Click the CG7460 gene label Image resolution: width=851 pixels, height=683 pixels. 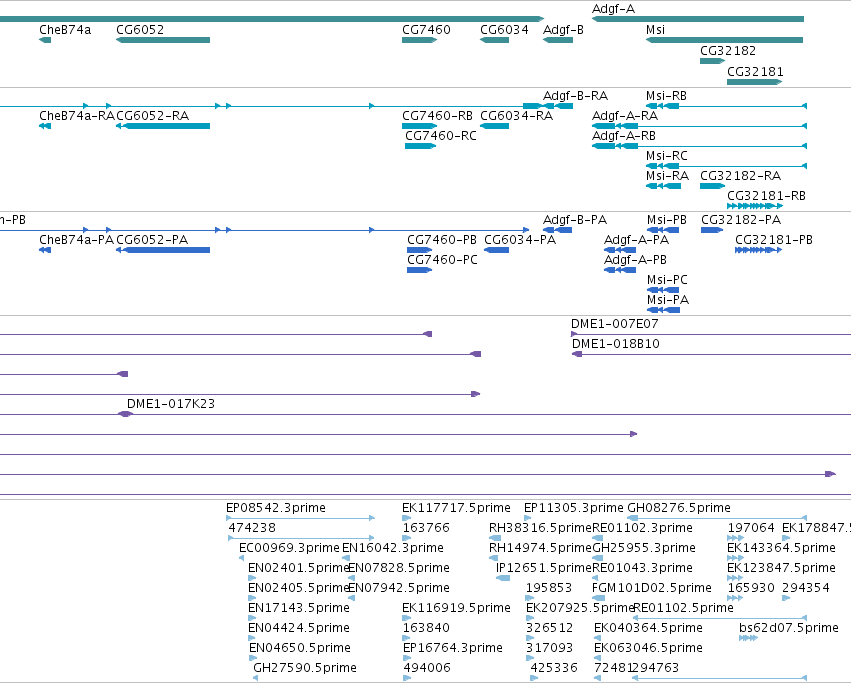tap(426, 30)
